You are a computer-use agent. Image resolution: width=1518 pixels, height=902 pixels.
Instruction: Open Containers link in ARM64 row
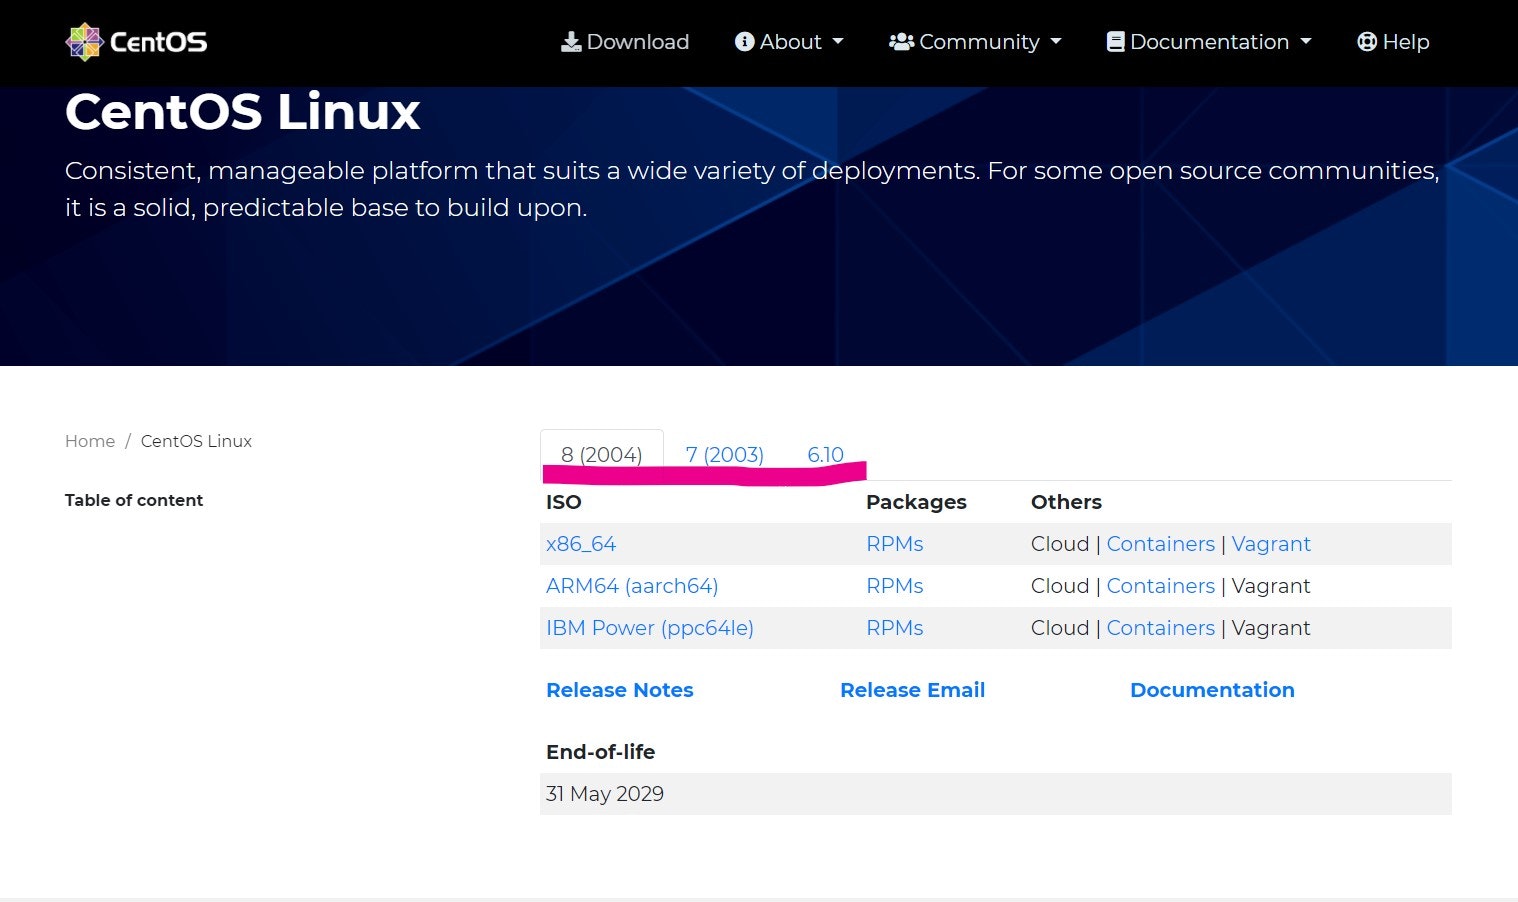pyautogui.click(x=1160, y=586)
